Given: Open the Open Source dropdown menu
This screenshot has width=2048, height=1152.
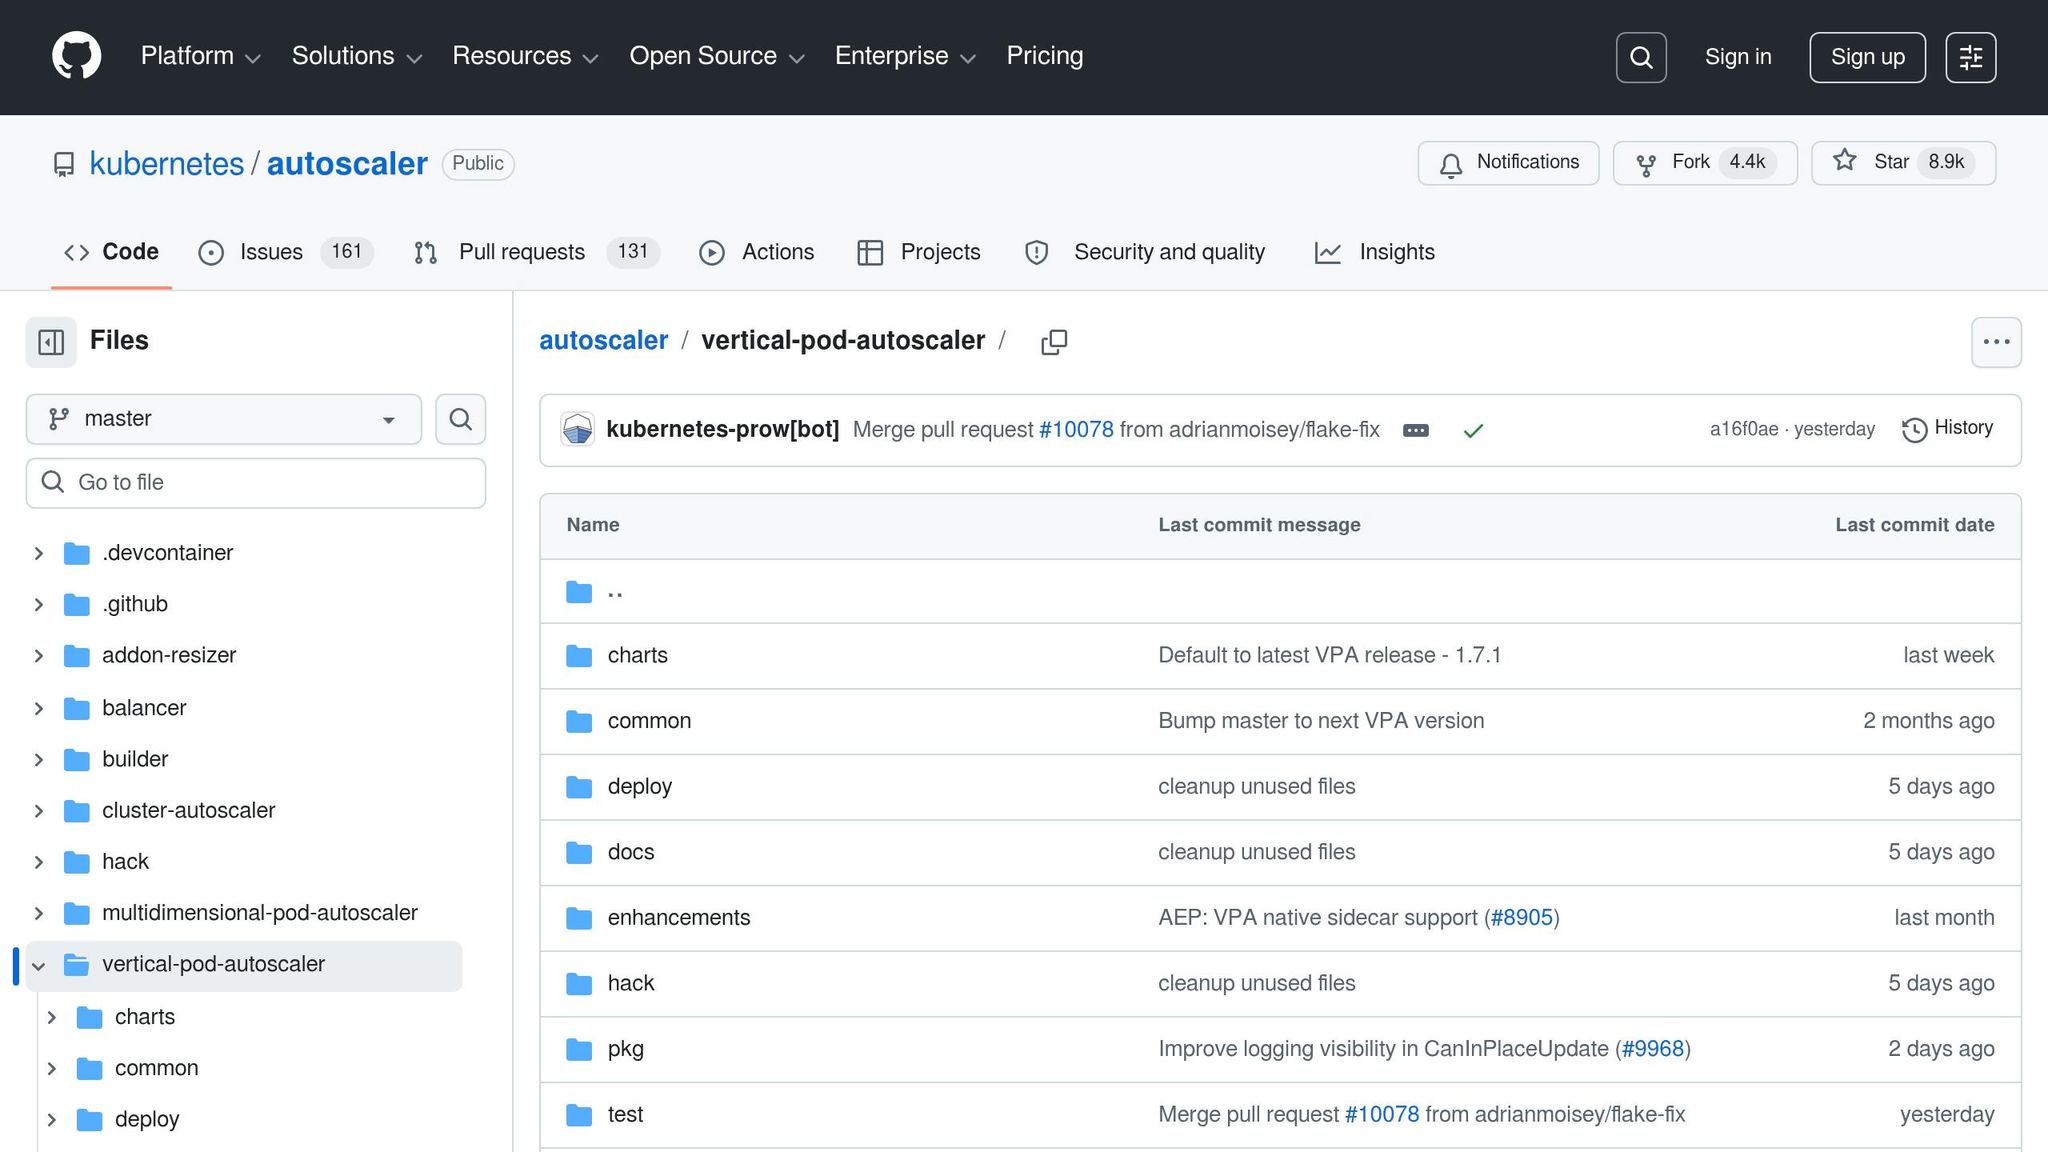Looking at the screenshot, I should (717, 56).
